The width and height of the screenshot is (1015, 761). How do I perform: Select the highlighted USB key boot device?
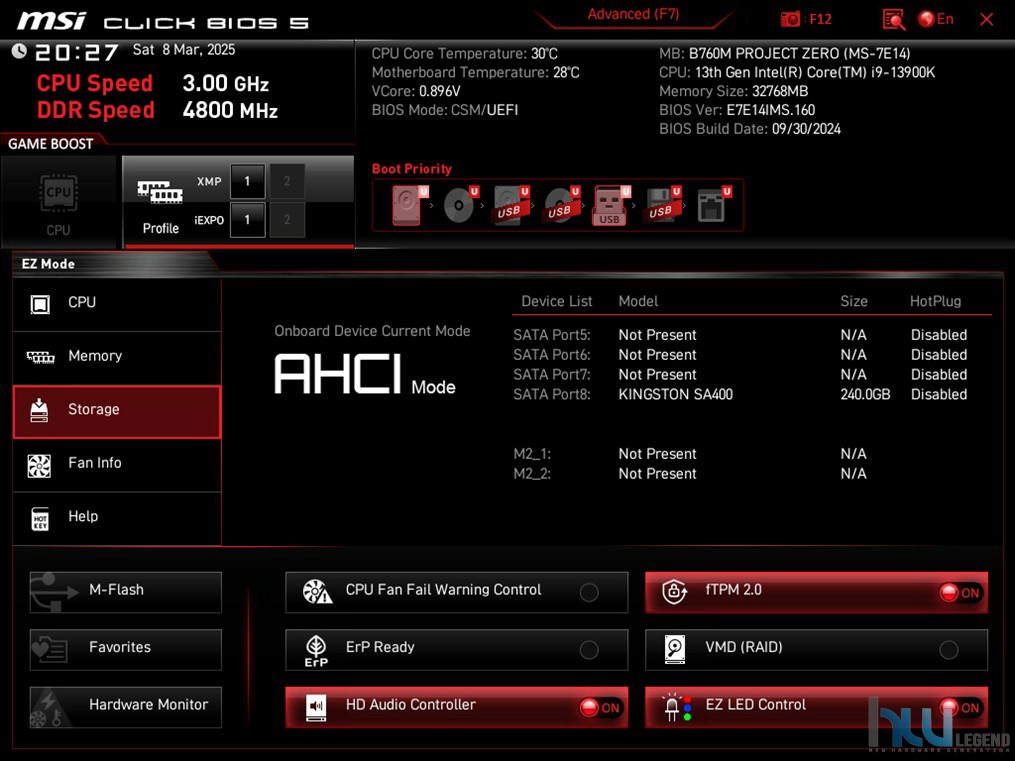pyautogui.click(x=610, y=205)
